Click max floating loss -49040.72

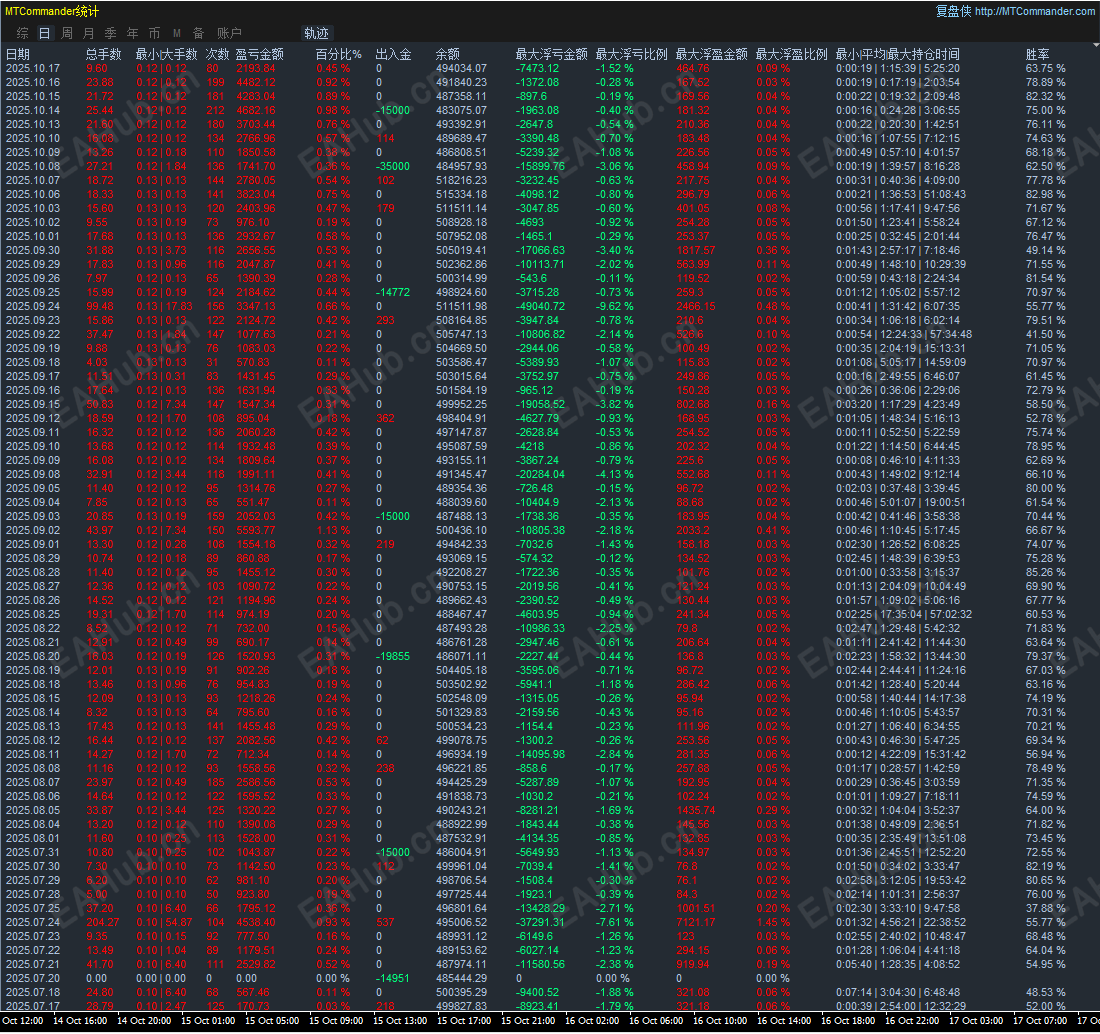(540, 307)
